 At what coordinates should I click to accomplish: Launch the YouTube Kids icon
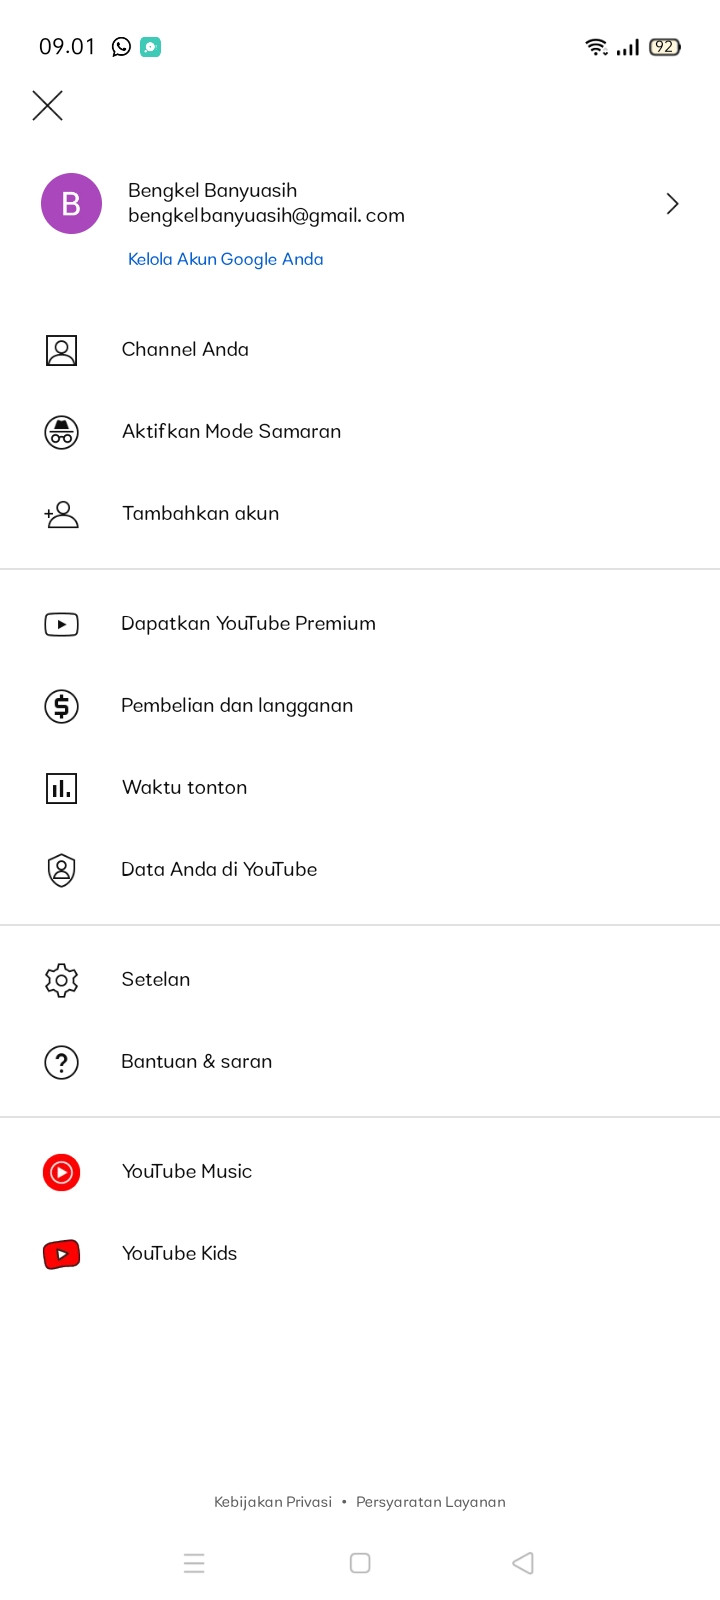61,1254
